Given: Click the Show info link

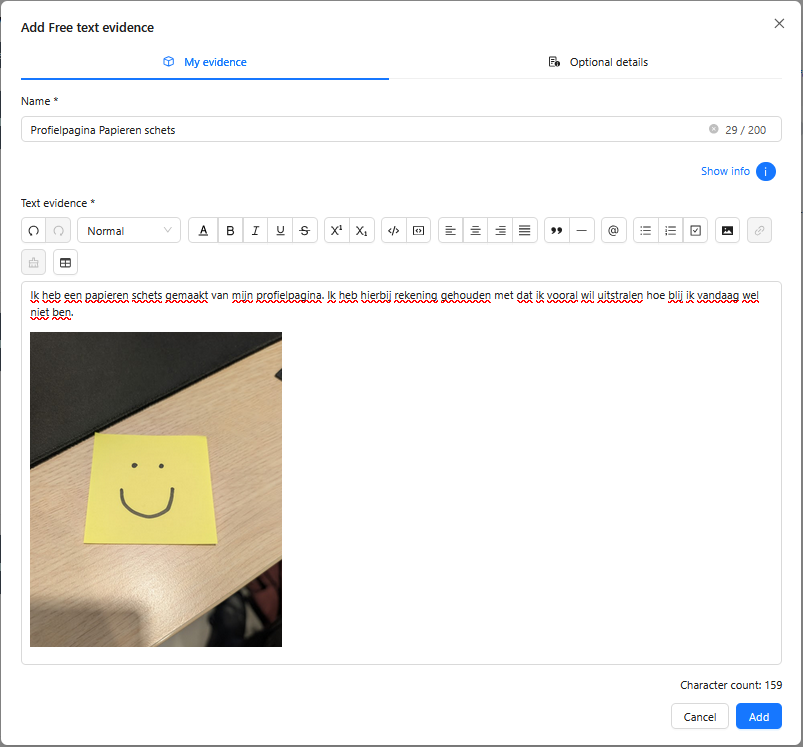Looking at the screenshot, I should 725,171.
